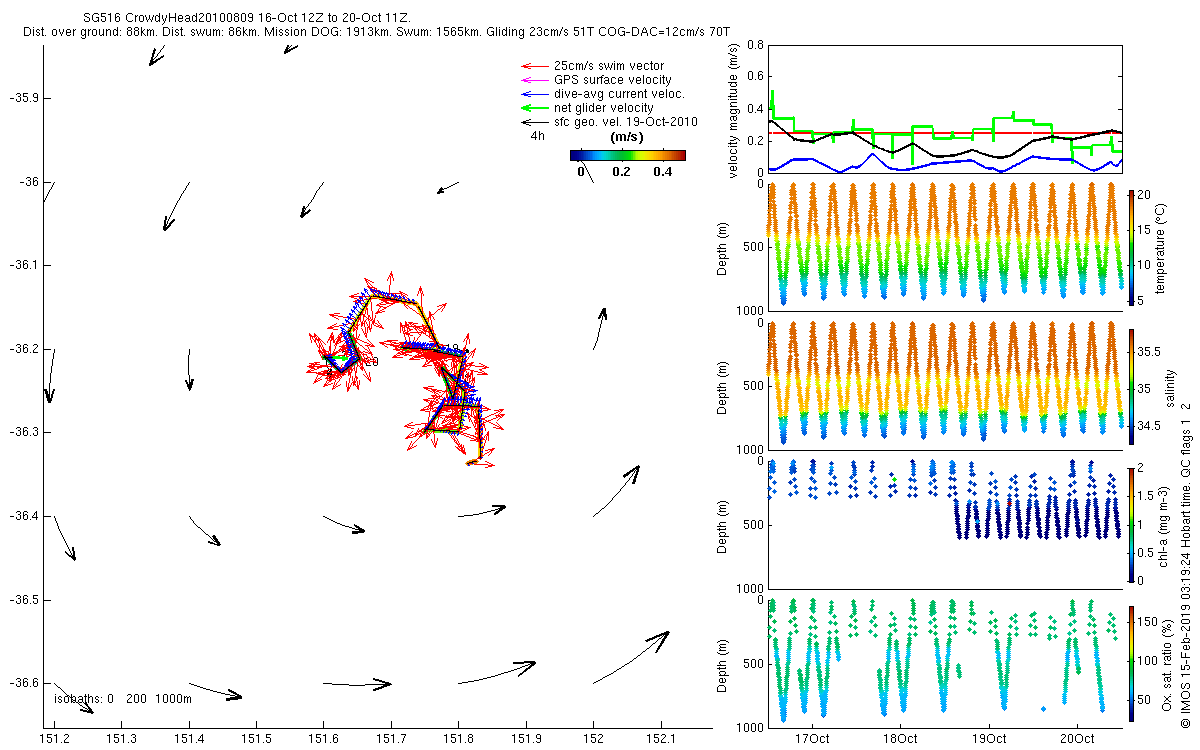Click the 20 tick on temperature colorbar

click(x=1144, y=194)
